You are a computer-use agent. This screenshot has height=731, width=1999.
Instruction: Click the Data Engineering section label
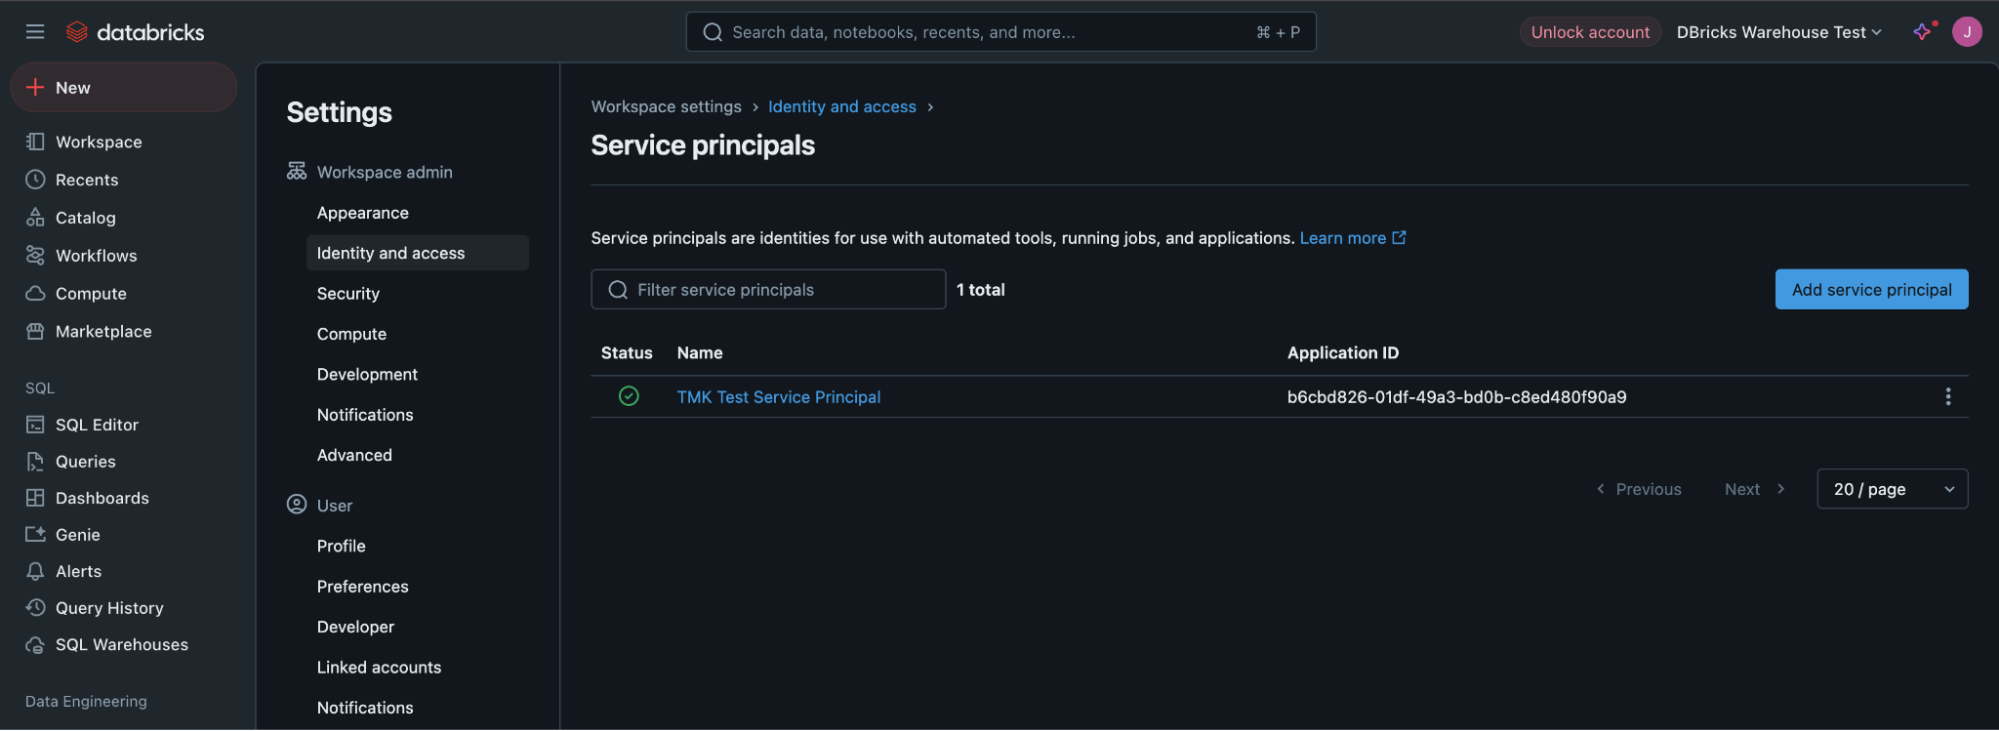[x=86, y=702]
